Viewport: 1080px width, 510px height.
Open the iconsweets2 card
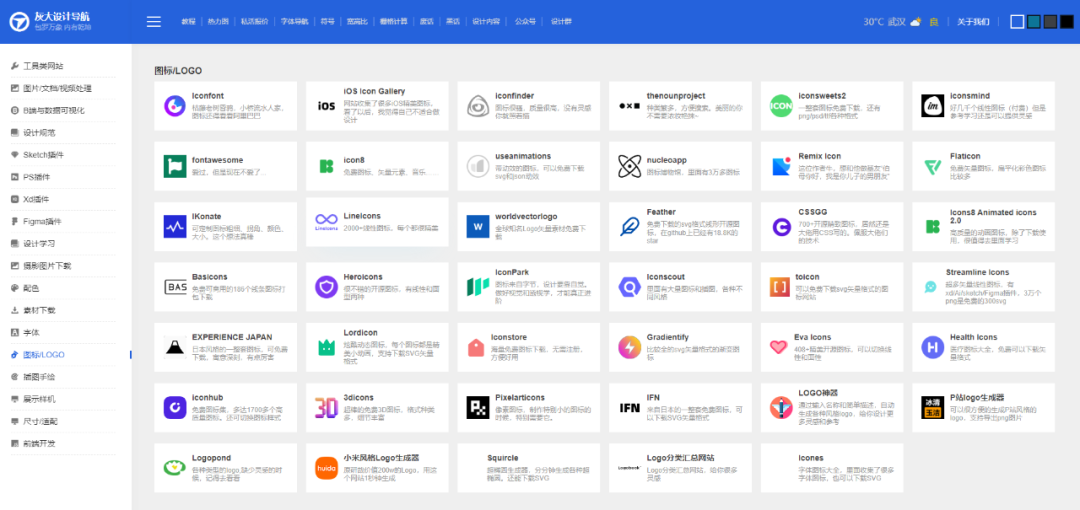[x=832, y=106]
